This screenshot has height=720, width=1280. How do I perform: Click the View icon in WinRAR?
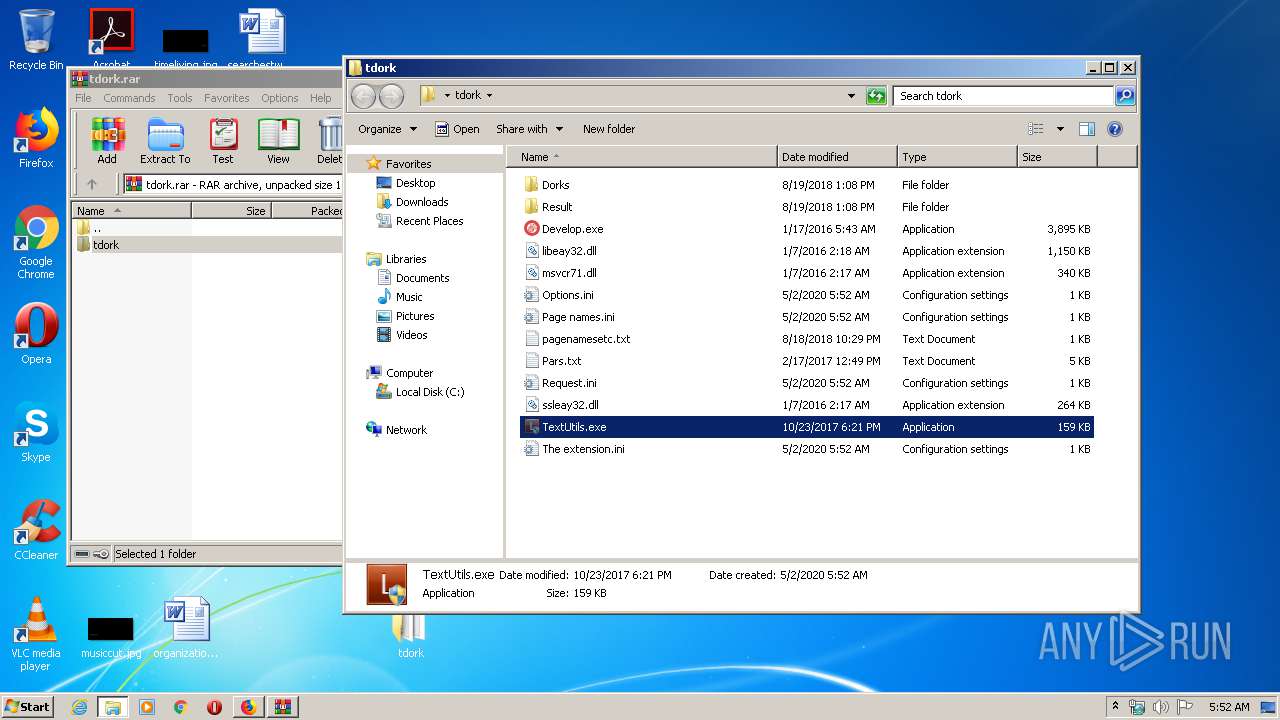click(x=278, y=140)
